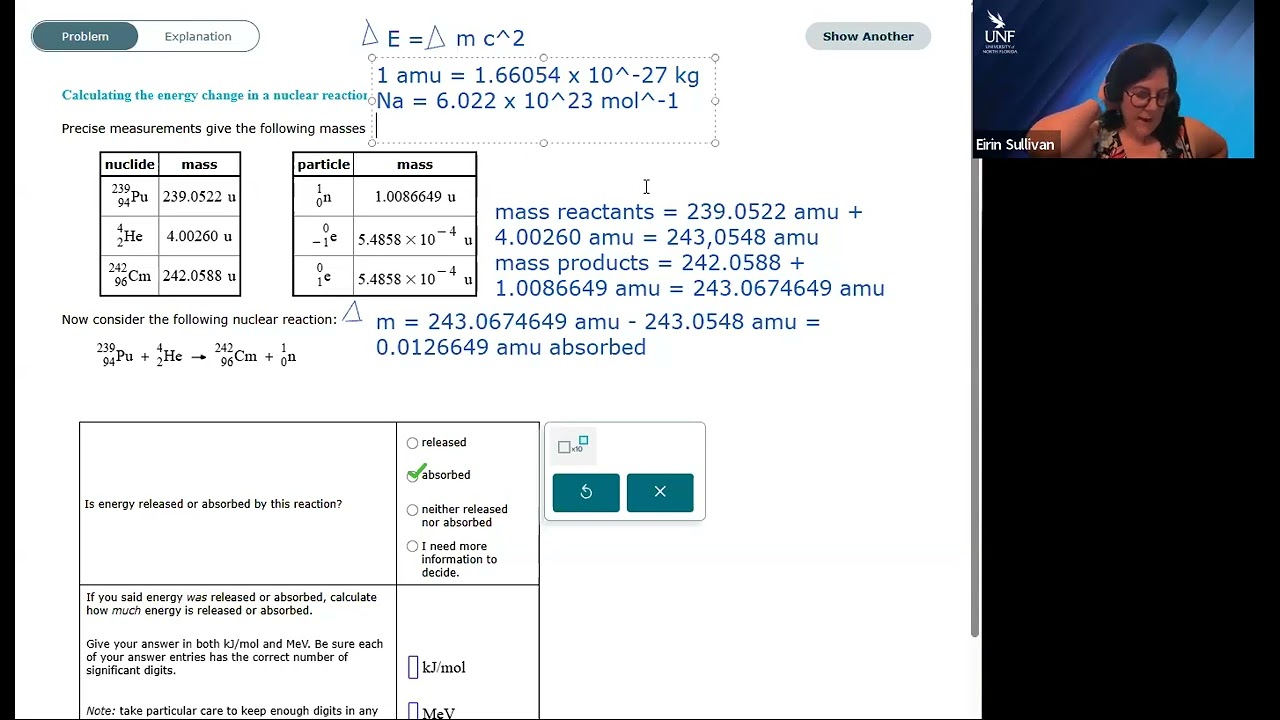
Task: Click the 'nuclide' table header
Action: (x=130, y=164)
